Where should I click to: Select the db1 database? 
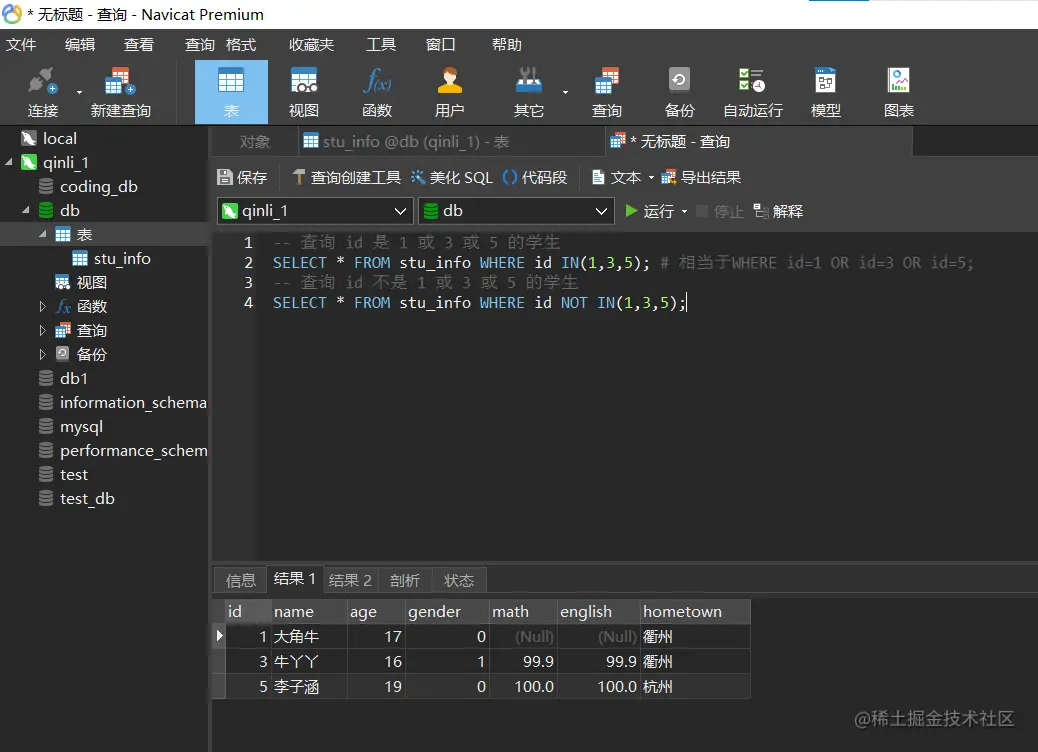(x=73, y=379)
